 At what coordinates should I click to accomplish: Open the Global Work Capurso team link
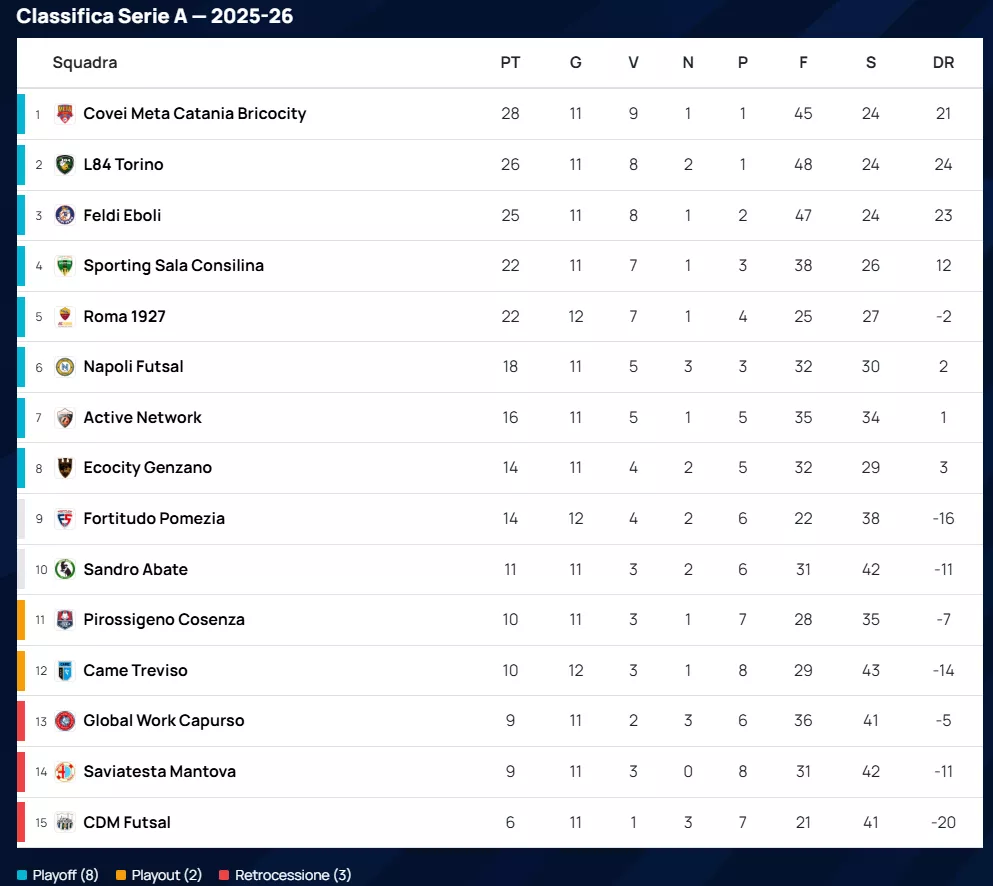coord(164,721)
